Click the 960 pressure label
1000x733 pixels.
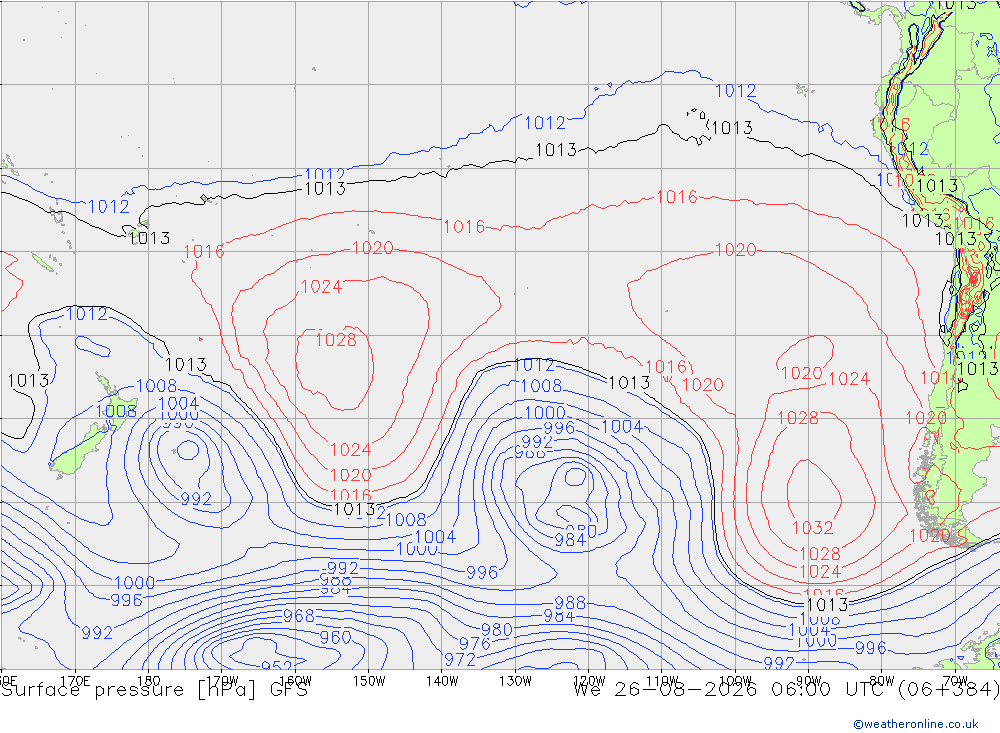pos(335,637)
